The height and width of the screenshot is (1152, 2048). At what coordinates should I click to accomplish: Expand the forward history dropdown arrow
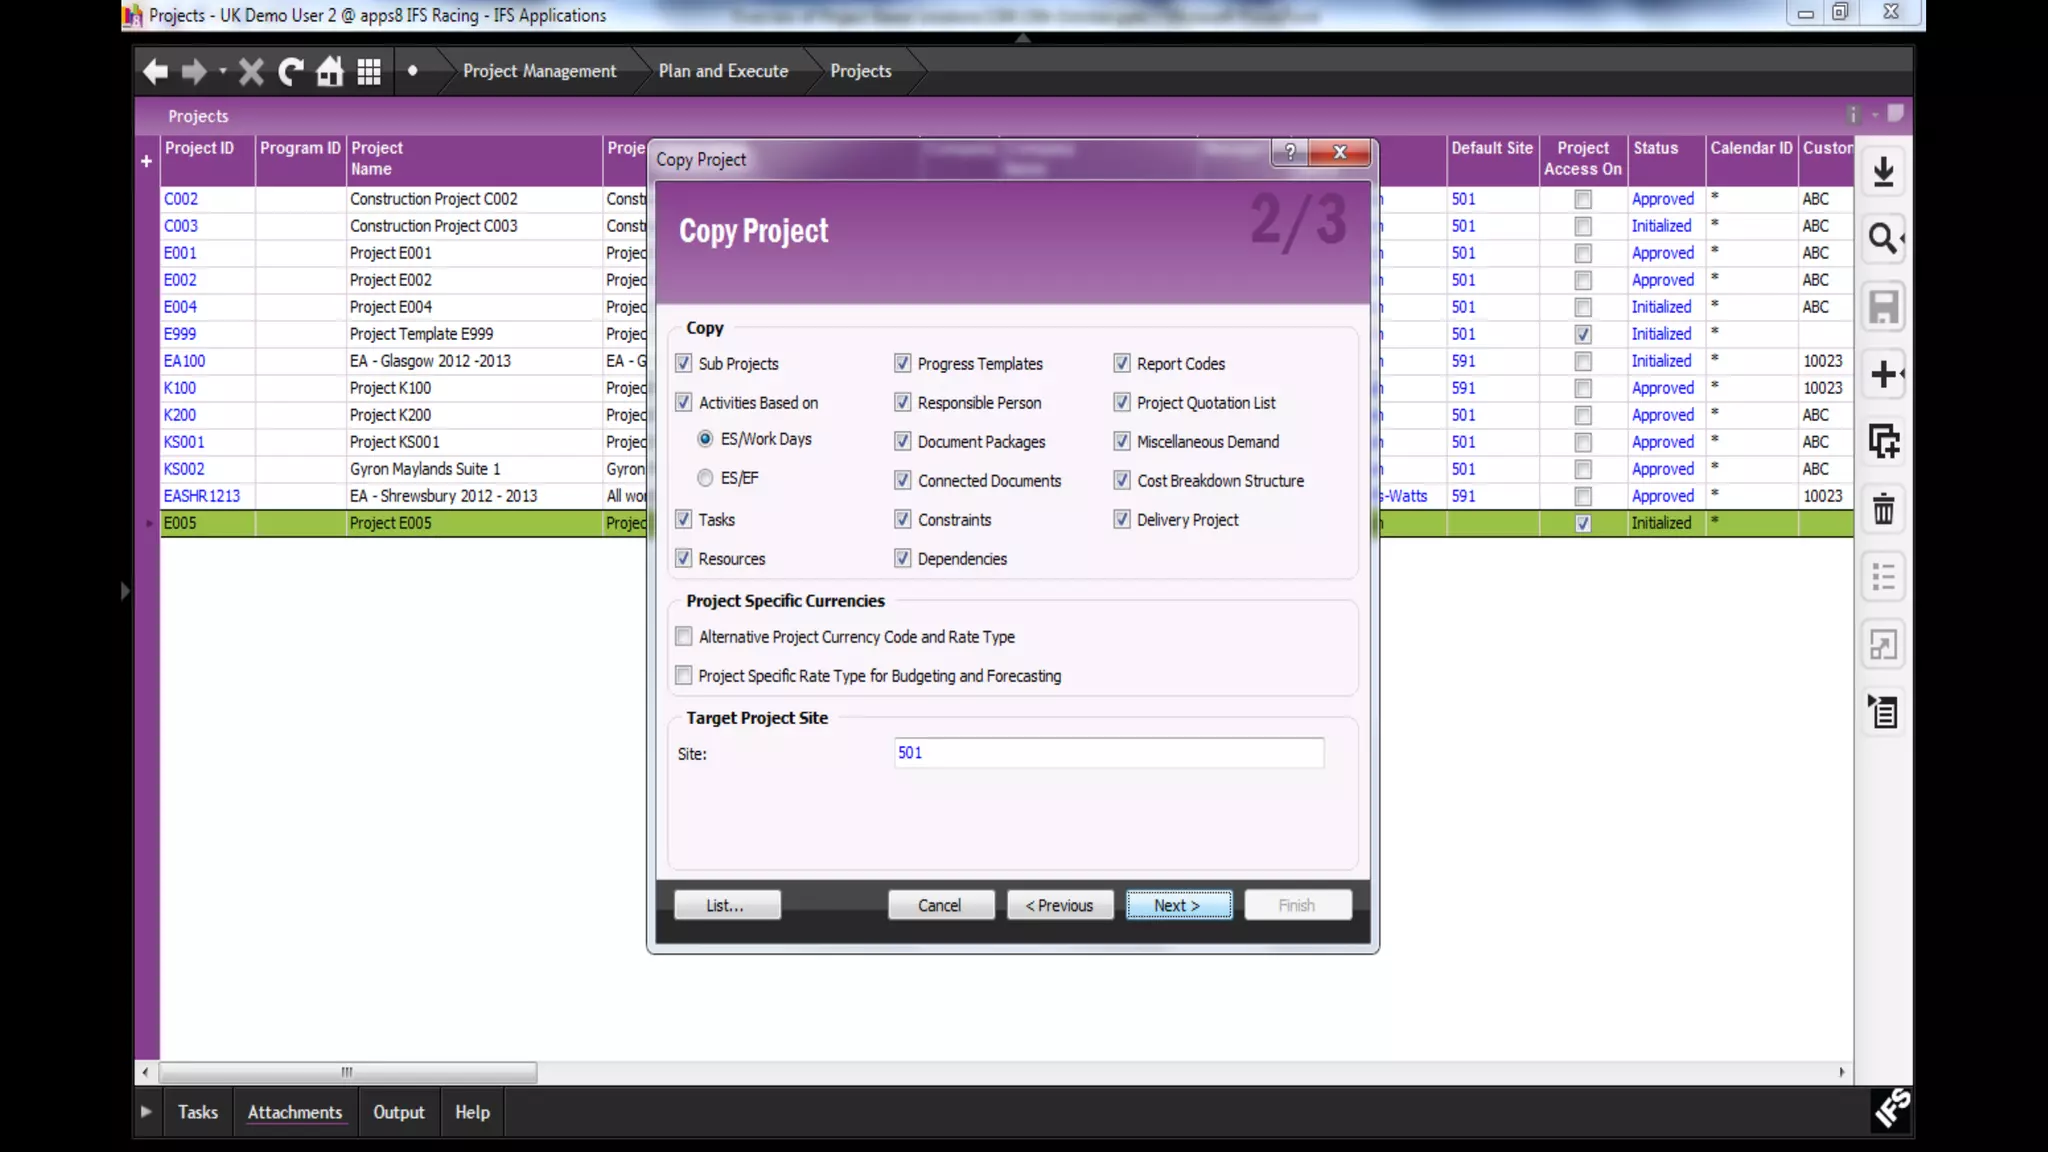pyautogui.click(x=223, y=71)
